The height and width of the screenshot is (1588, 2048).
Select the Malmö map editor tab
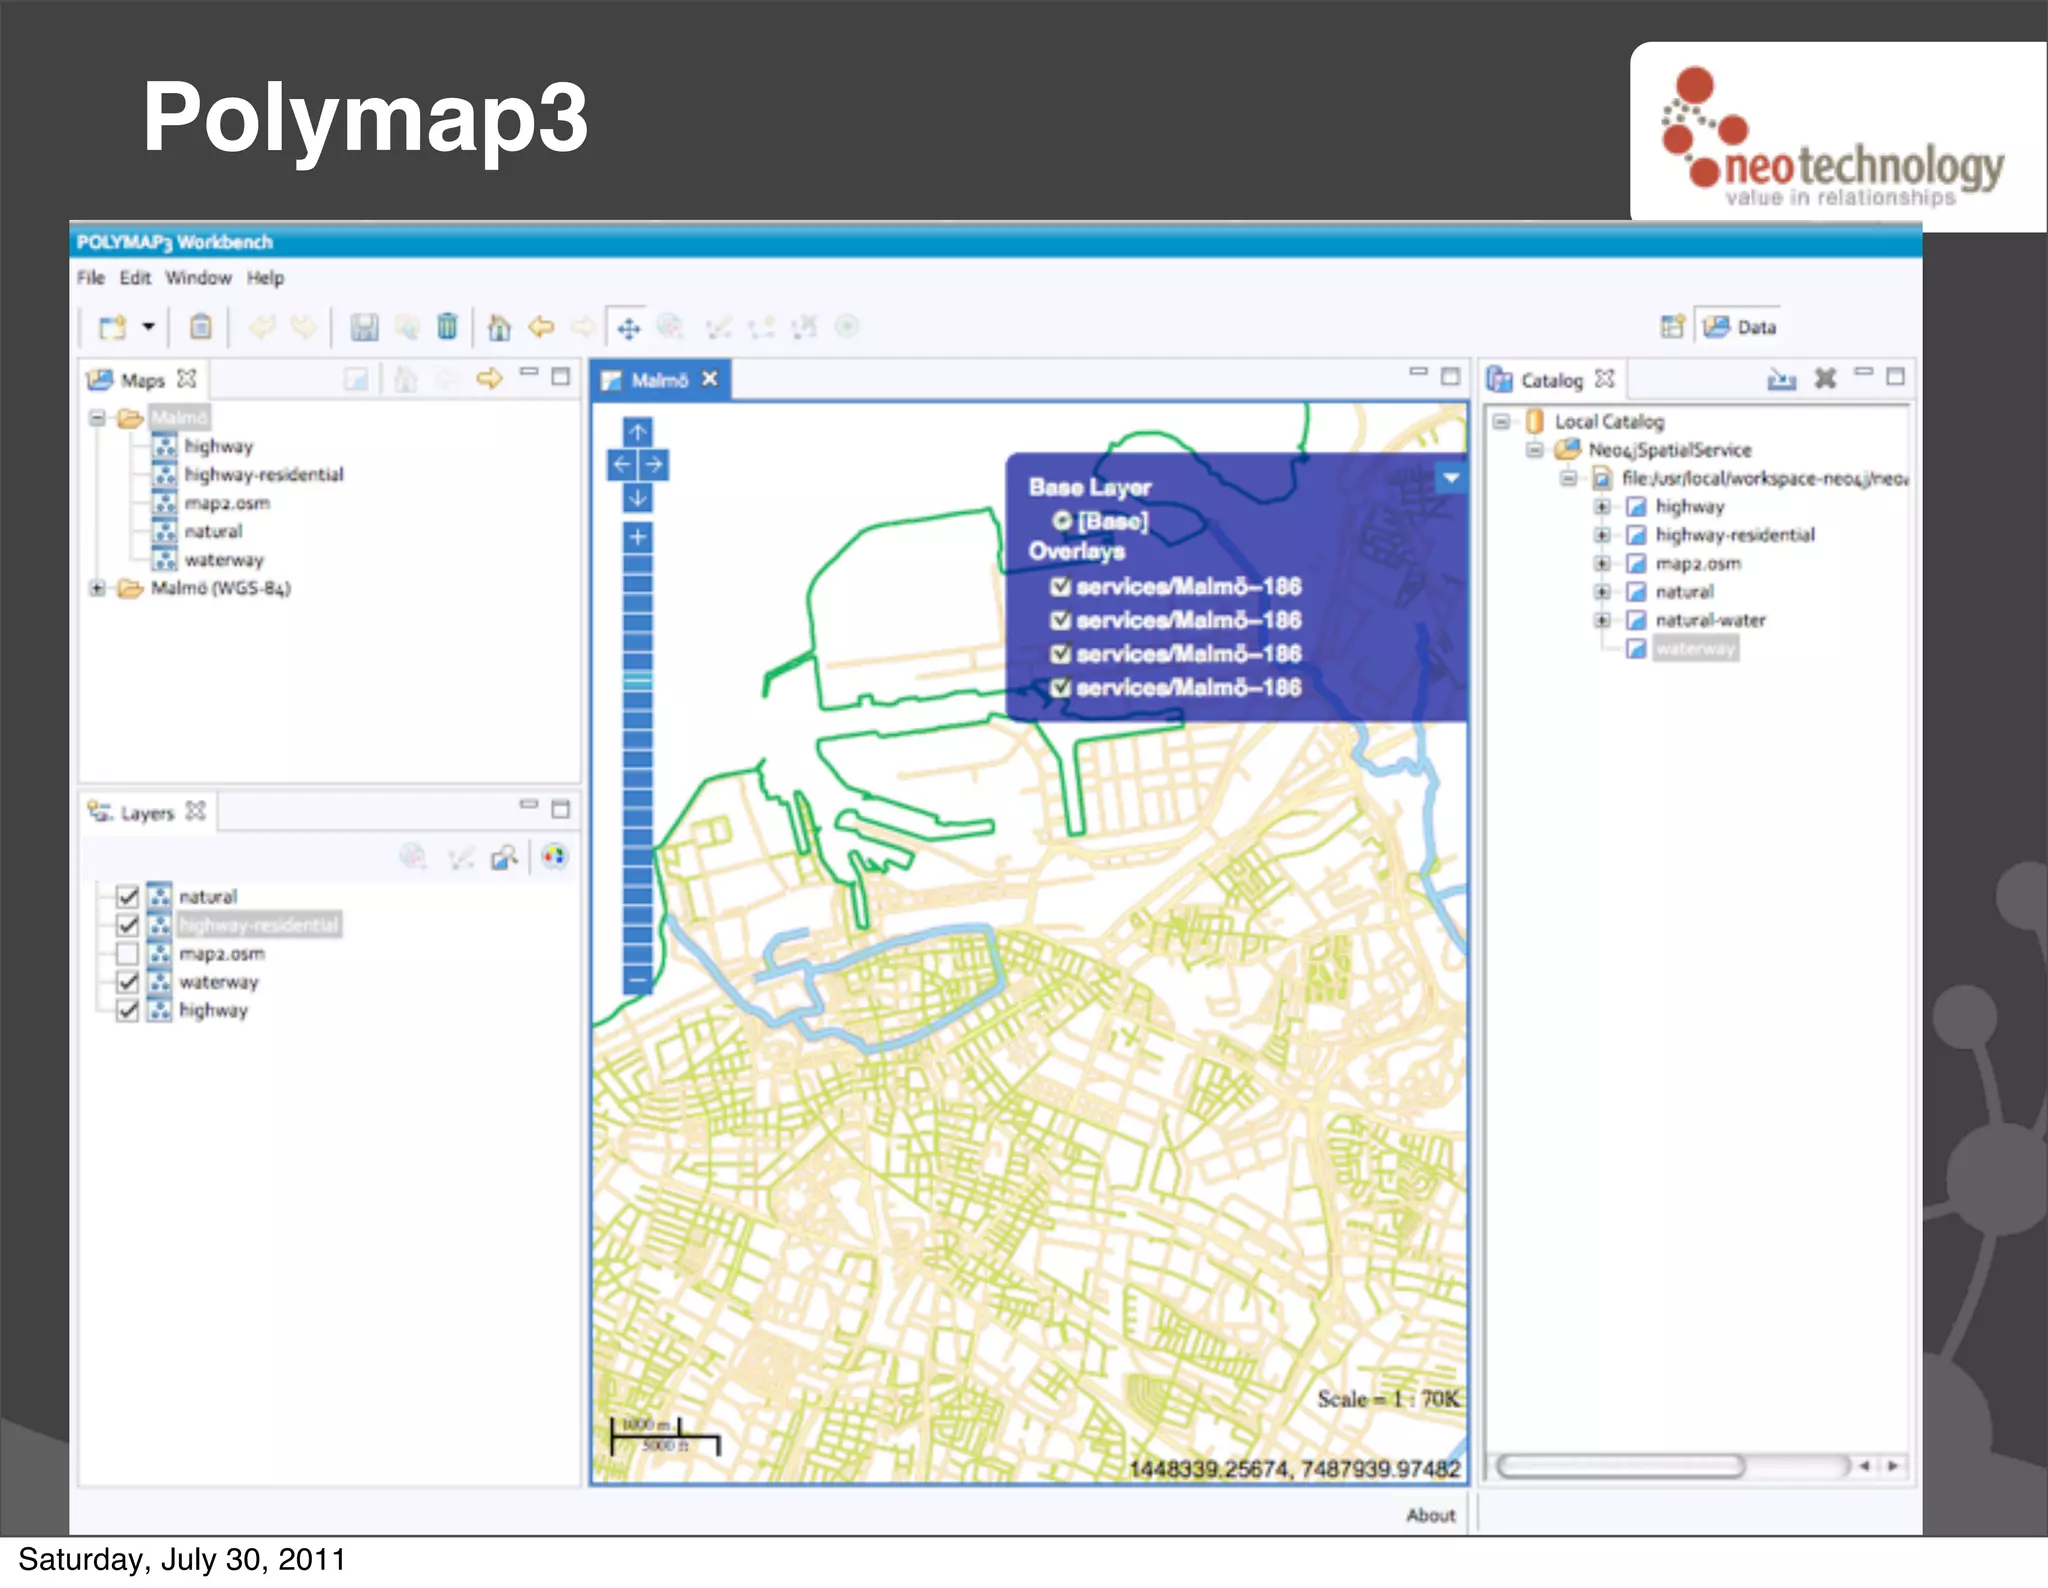[x=660, y=380]
